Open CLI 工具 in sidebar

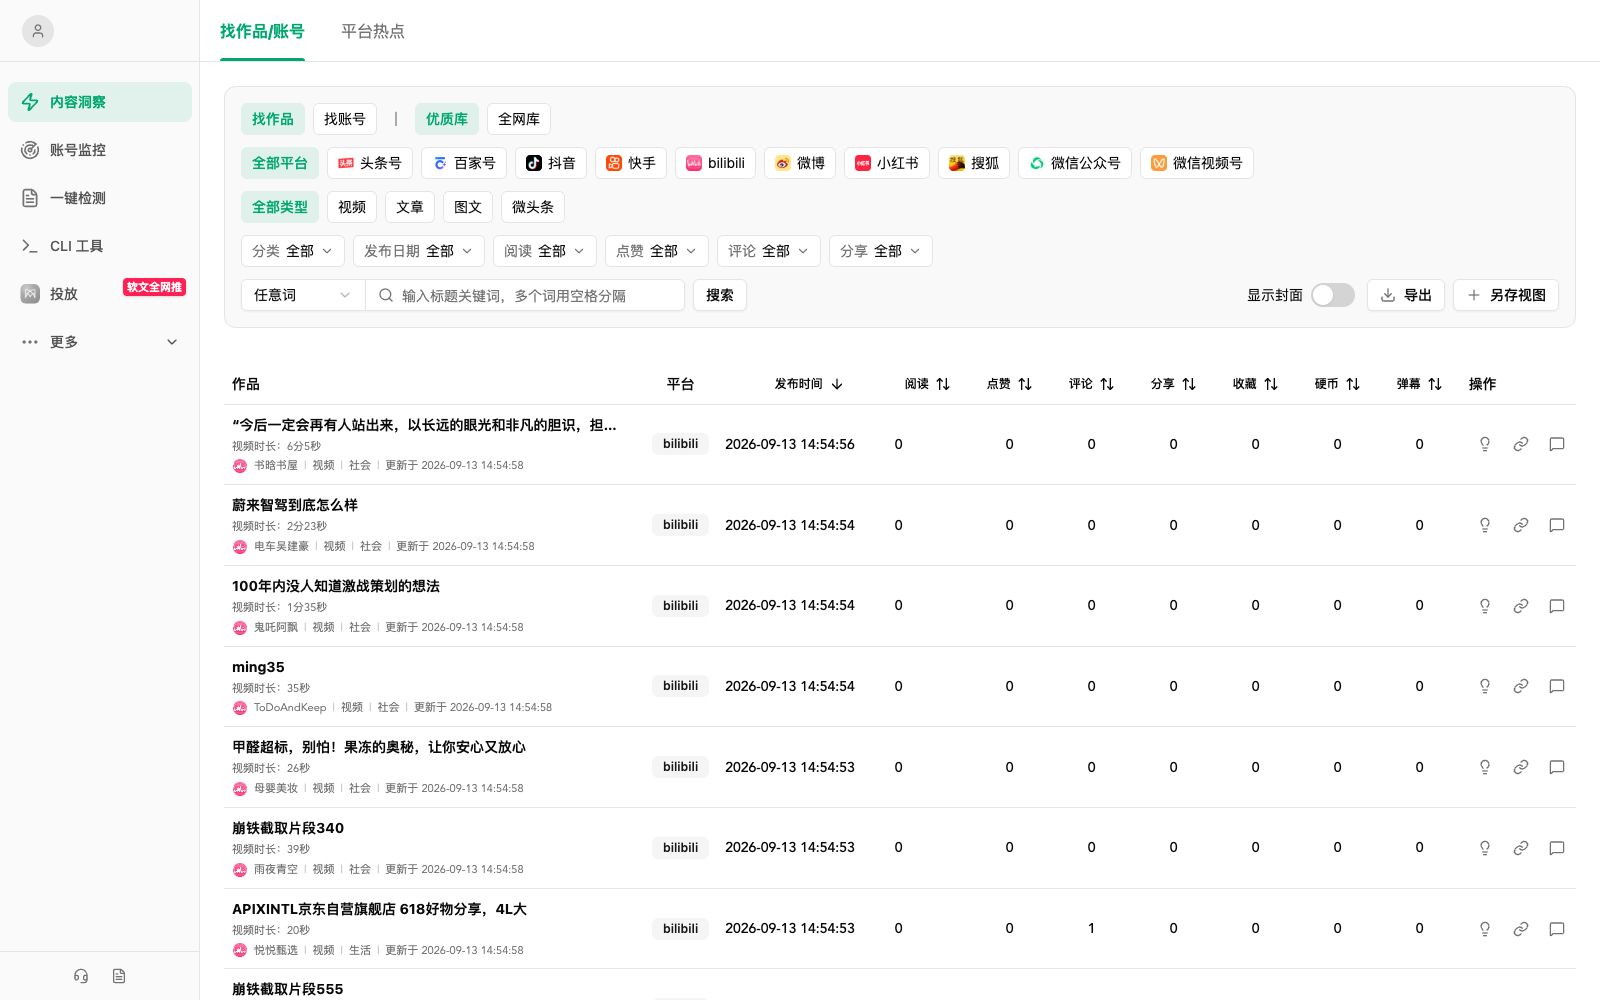100,246
